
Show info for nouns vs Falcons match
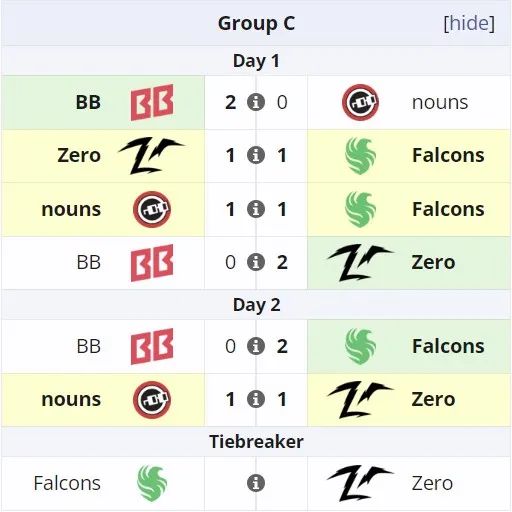(256, 209)
